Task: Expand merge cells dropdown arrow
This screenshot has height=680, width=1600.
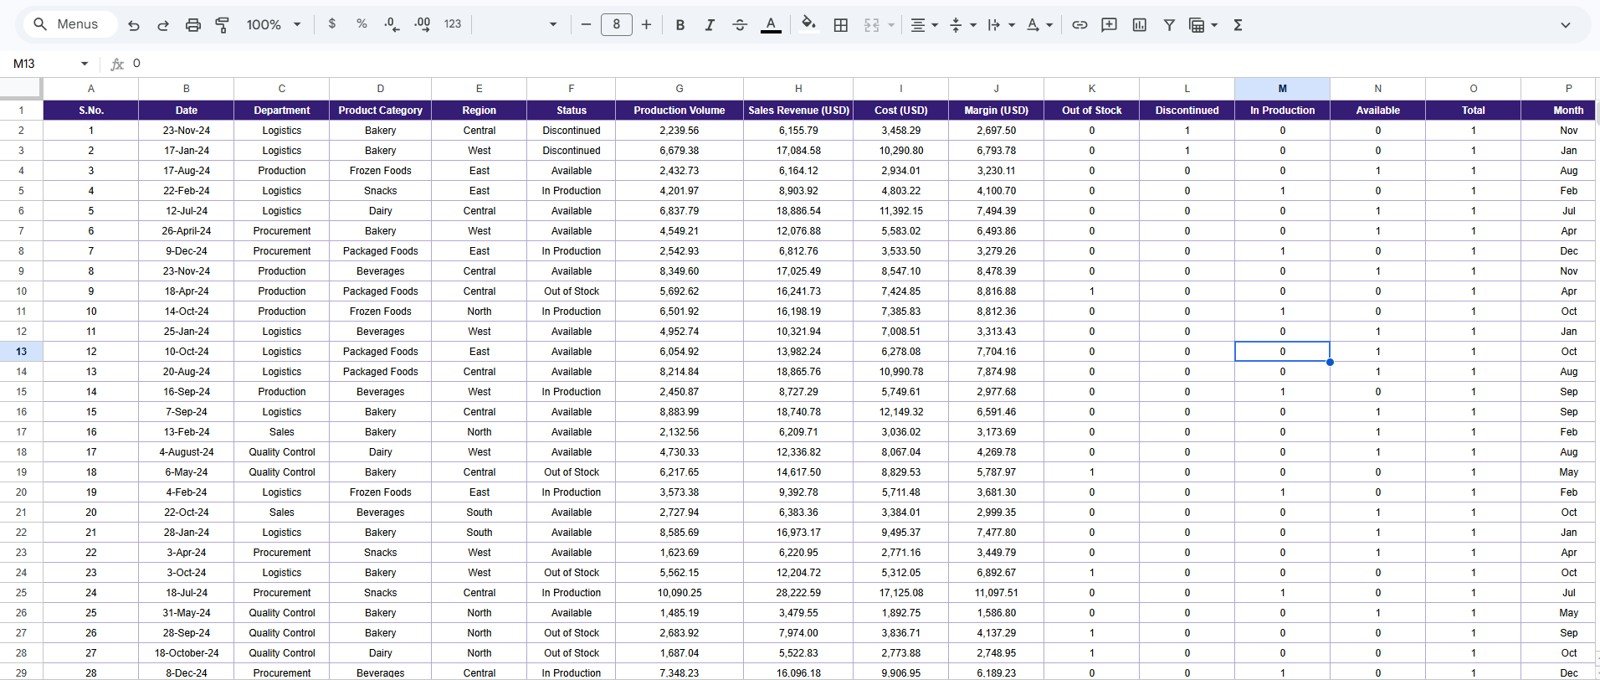Action: coord(891,25)
